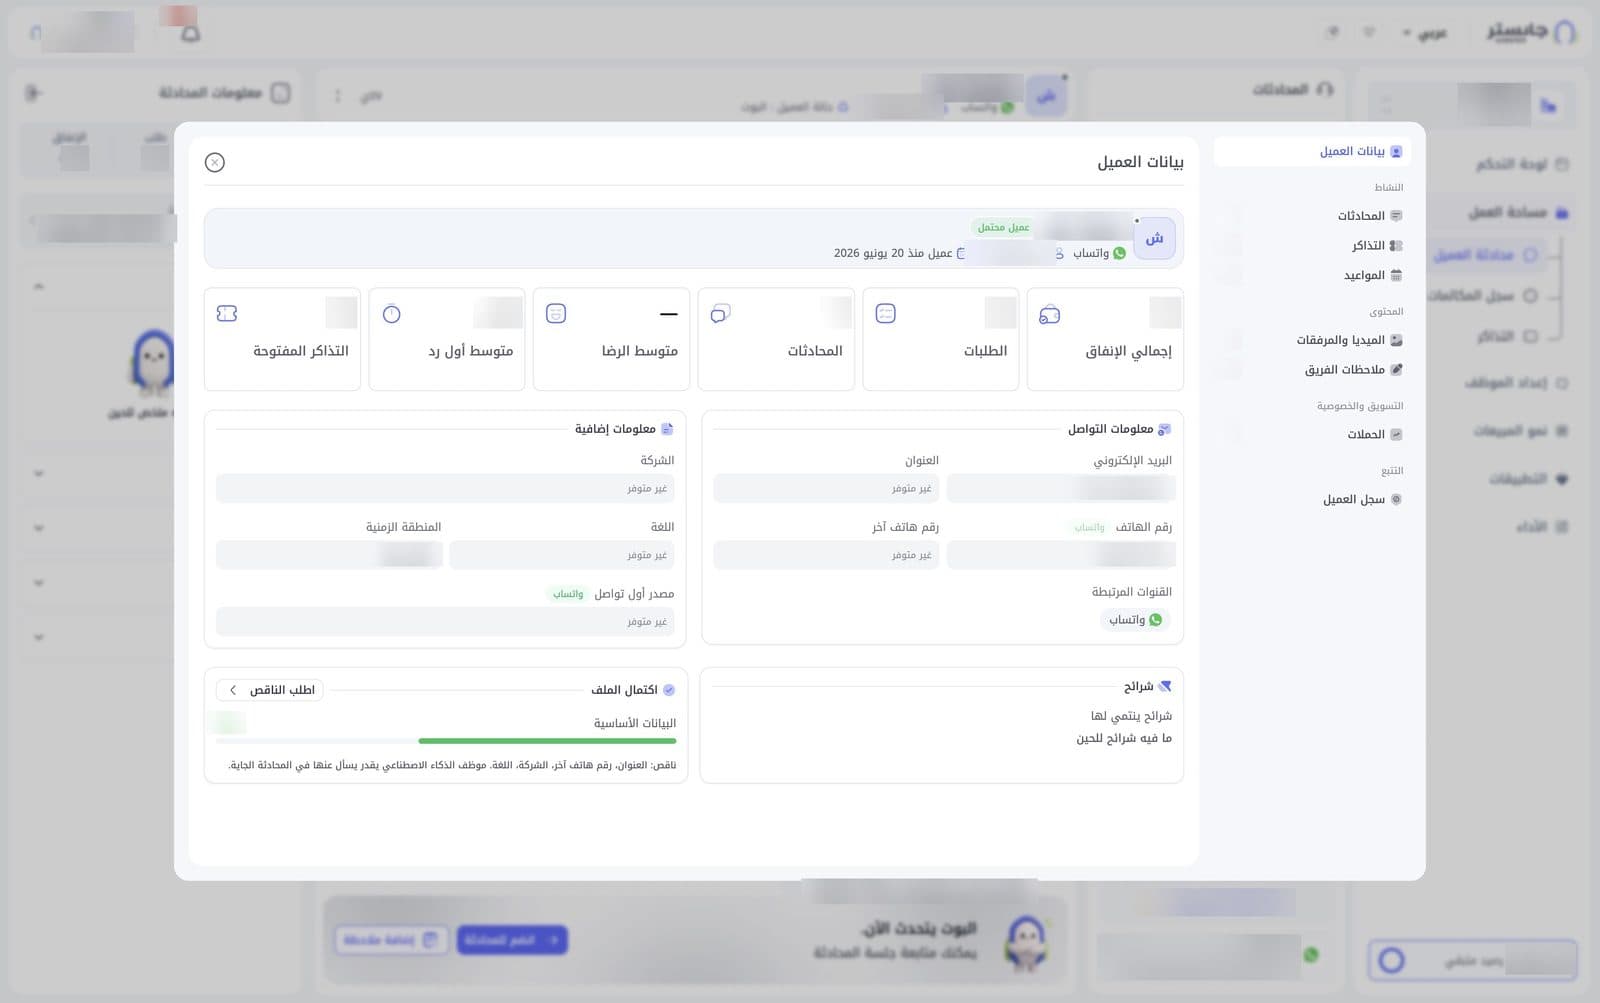Viewport: 1600px width, 1003px height.
Task: Click the check badge icon beside اكتمال الملف
Action: click(x=669, y=690)
